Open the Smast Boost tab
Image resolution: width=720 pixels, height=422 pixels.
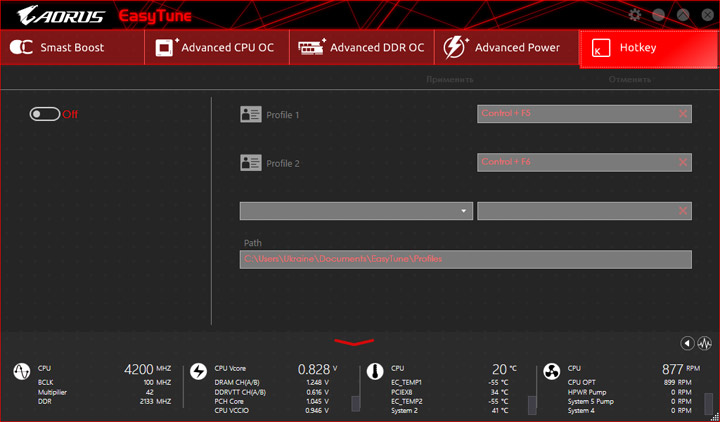73,47
